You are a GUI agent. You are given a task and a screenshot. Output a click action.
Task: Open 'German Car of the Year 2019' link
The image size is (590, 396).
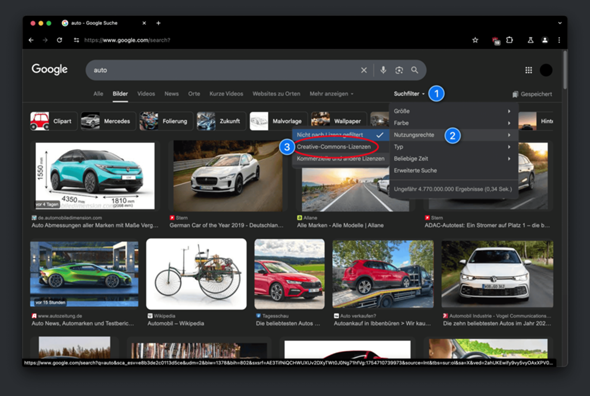(x=227, y=225)
